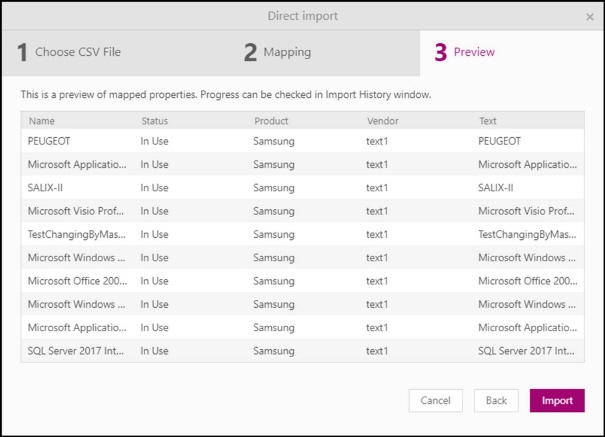Click SALIX-II value in the Text column
The height and width of the screenshot is (437, 605).
tap(496, 188)
